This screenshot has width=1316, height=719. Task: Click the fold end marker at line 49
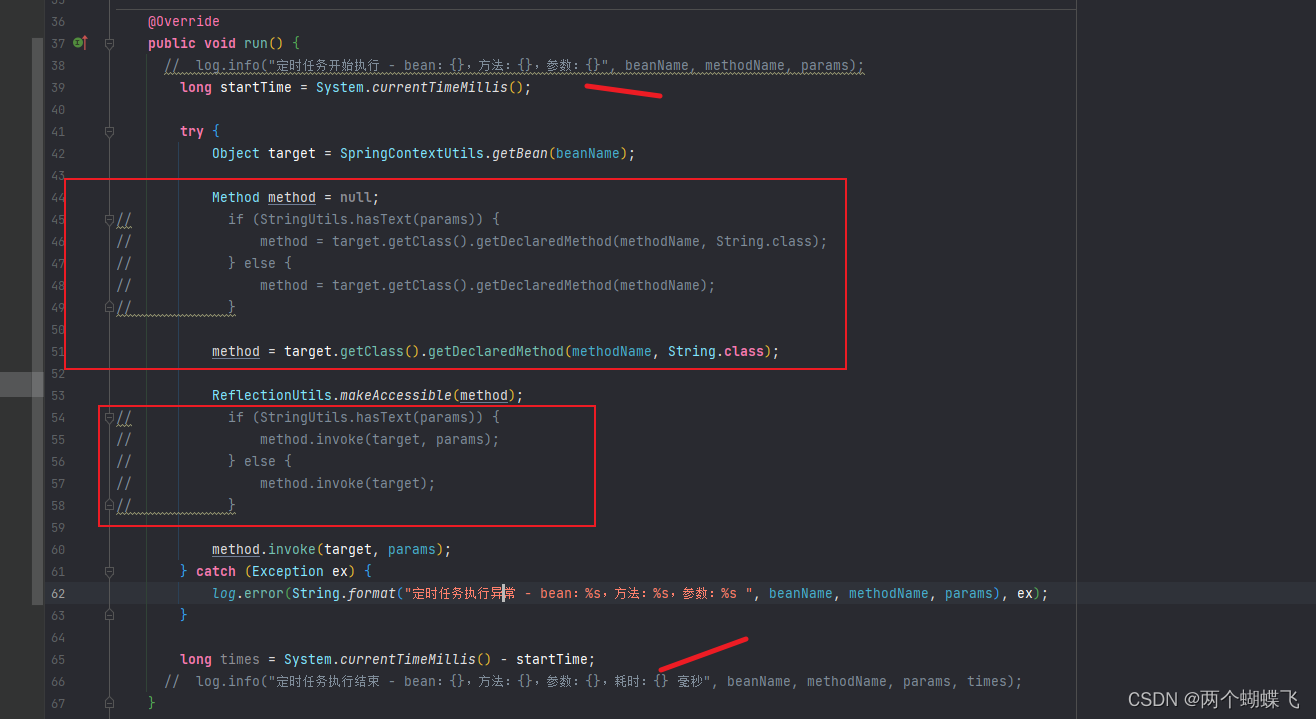[x=110, y=307]
